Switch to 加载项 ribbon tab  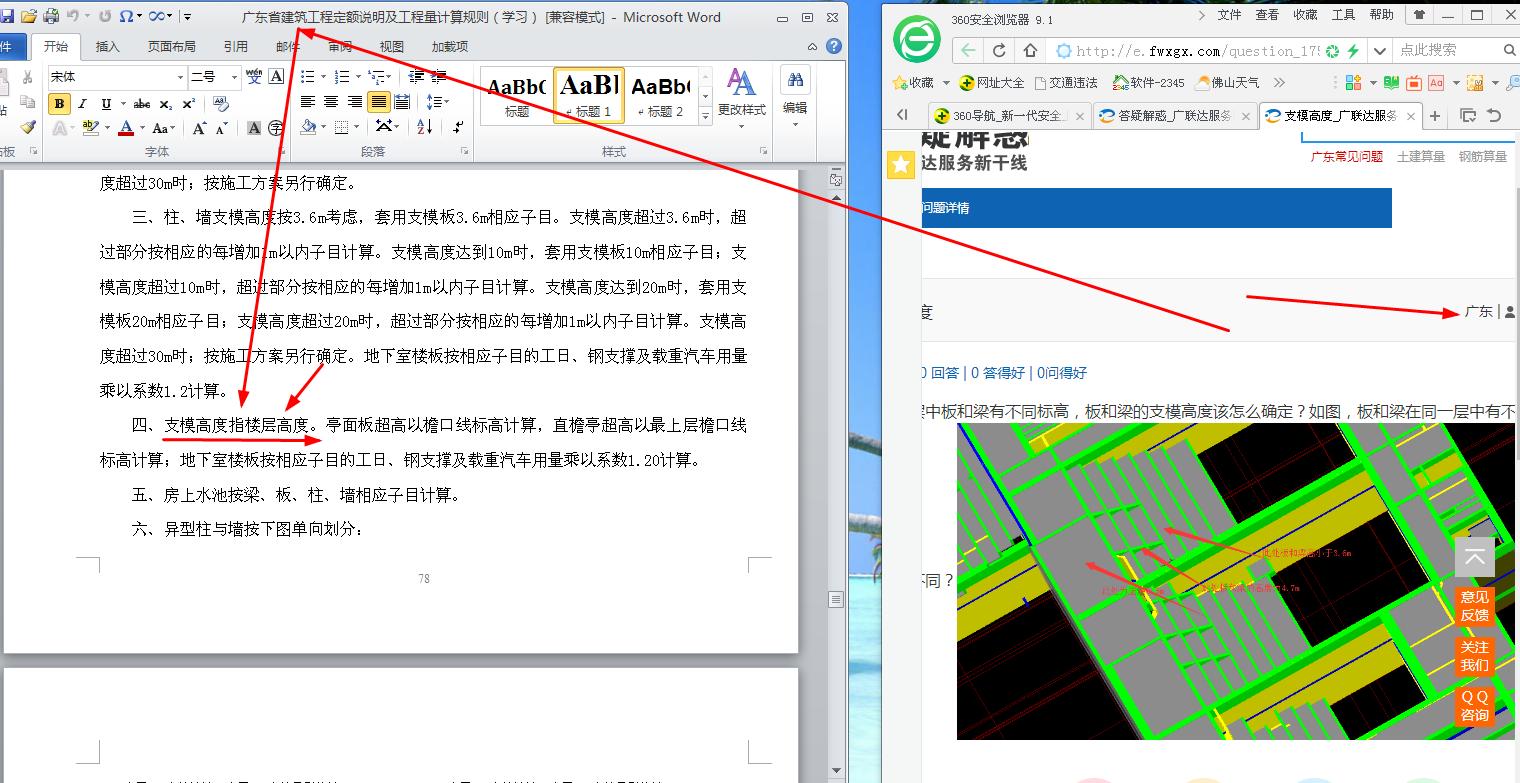pyautogui.click(x=450, y=46)
